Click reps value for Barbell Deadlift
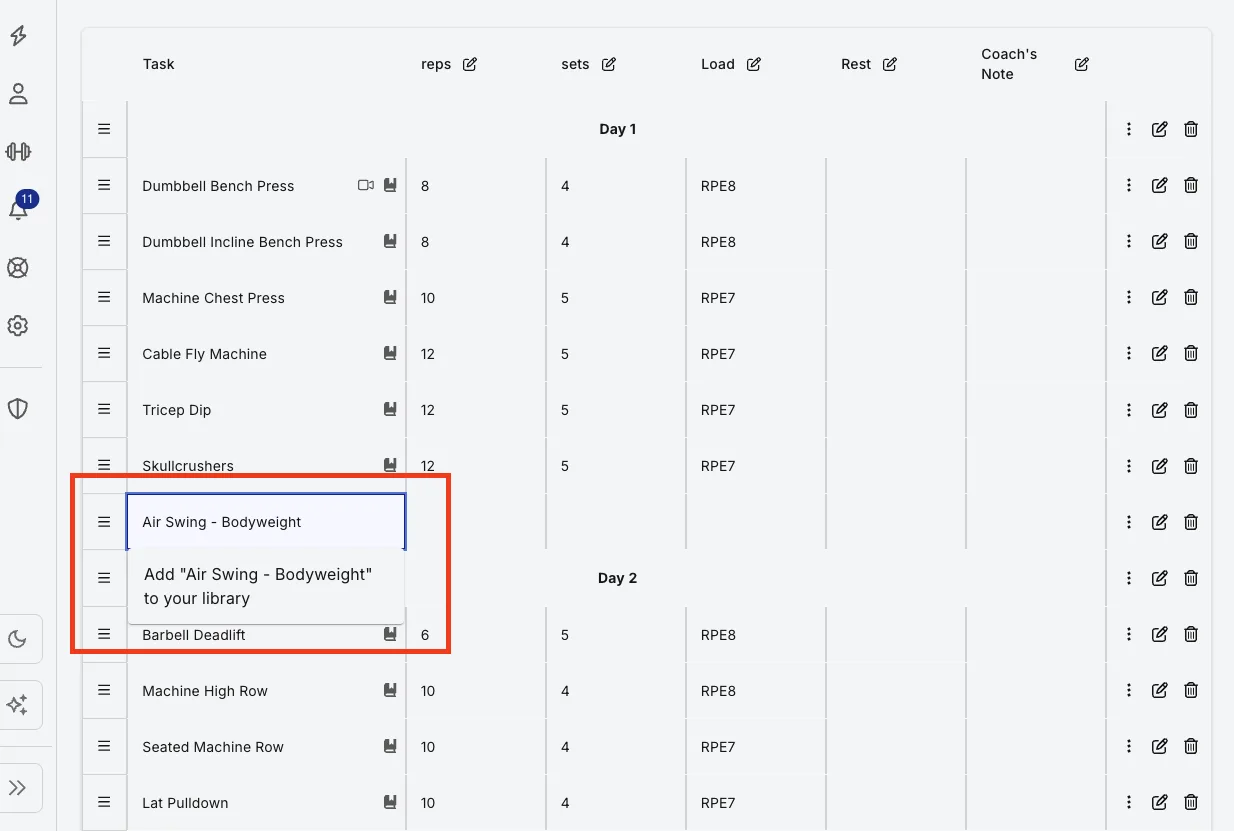 click(425, 635)
